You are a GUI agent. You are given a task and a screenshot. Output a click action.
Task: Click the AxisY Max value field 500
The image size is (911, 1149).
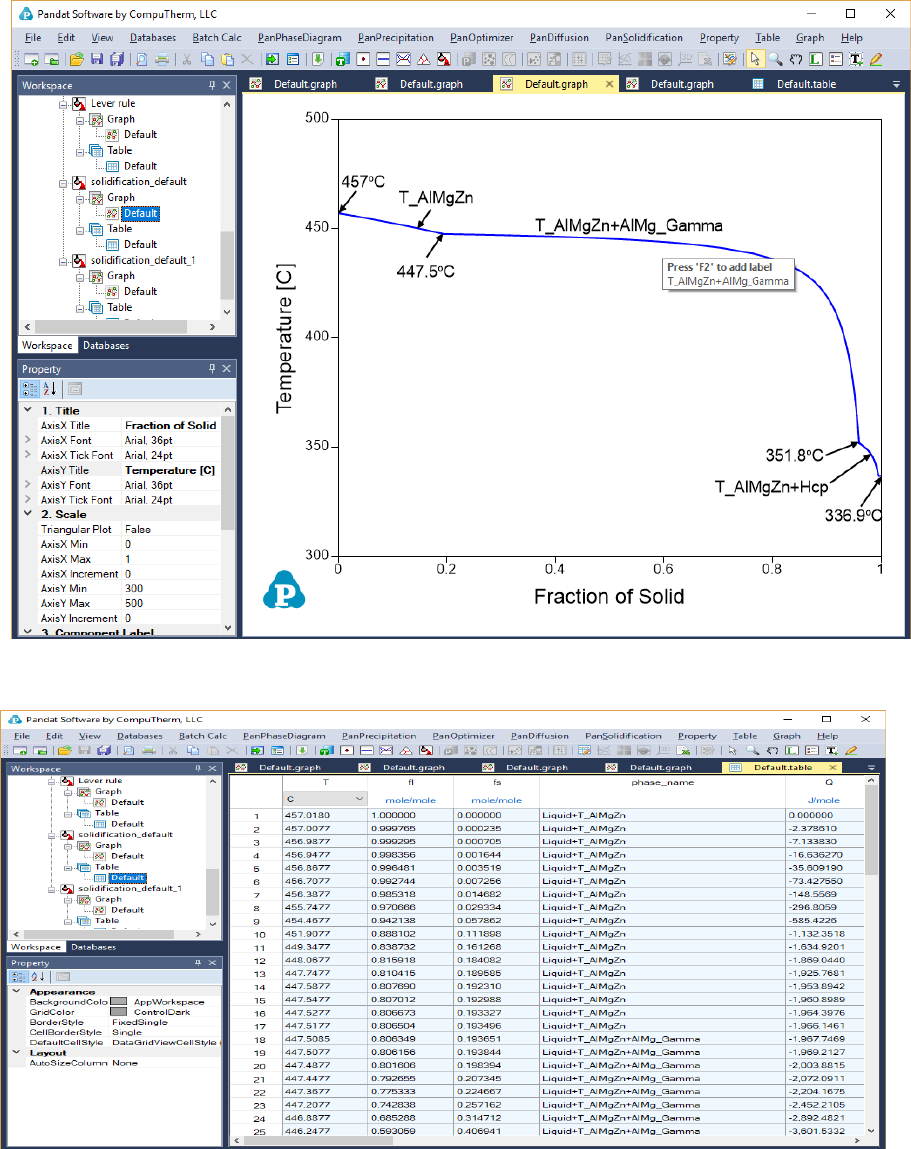click(x=171, y=603)
